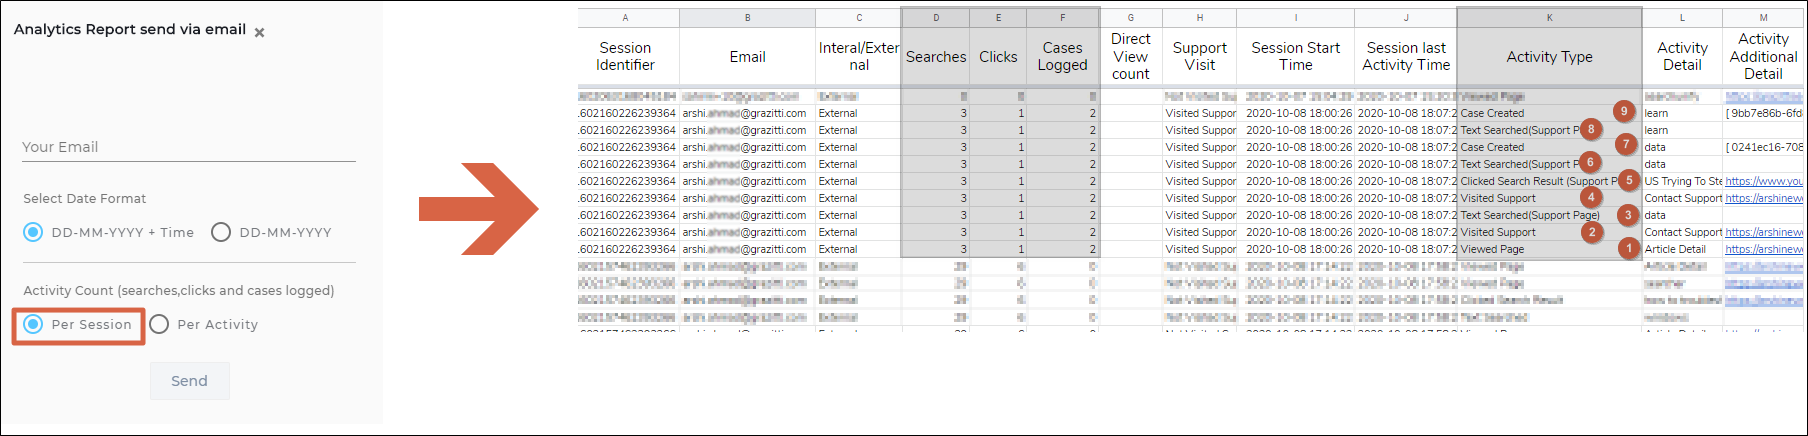Click red marker number 3
Image resolution: width=1808 pixels, height=436 pixels.
pos(1628,215)
